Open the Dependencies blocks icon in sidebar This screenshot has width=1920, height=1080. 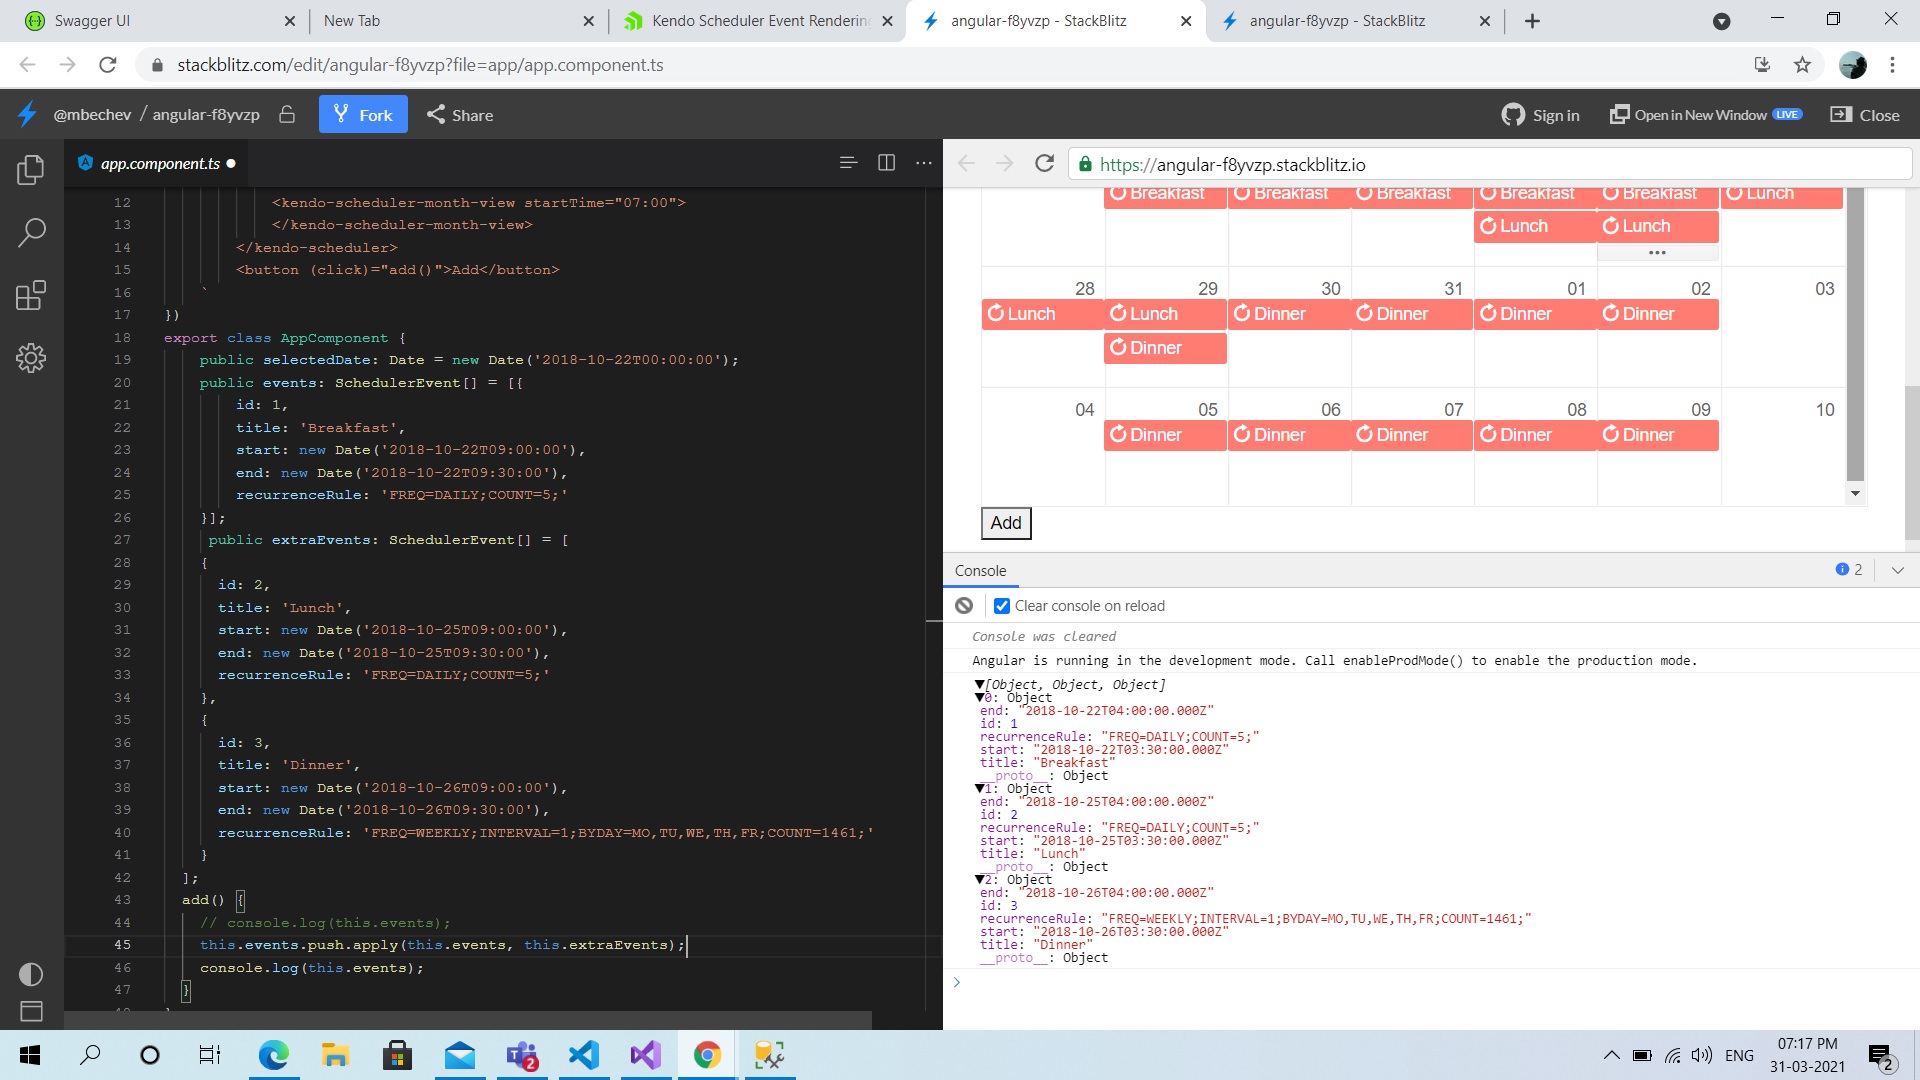(x=31, y=296)
